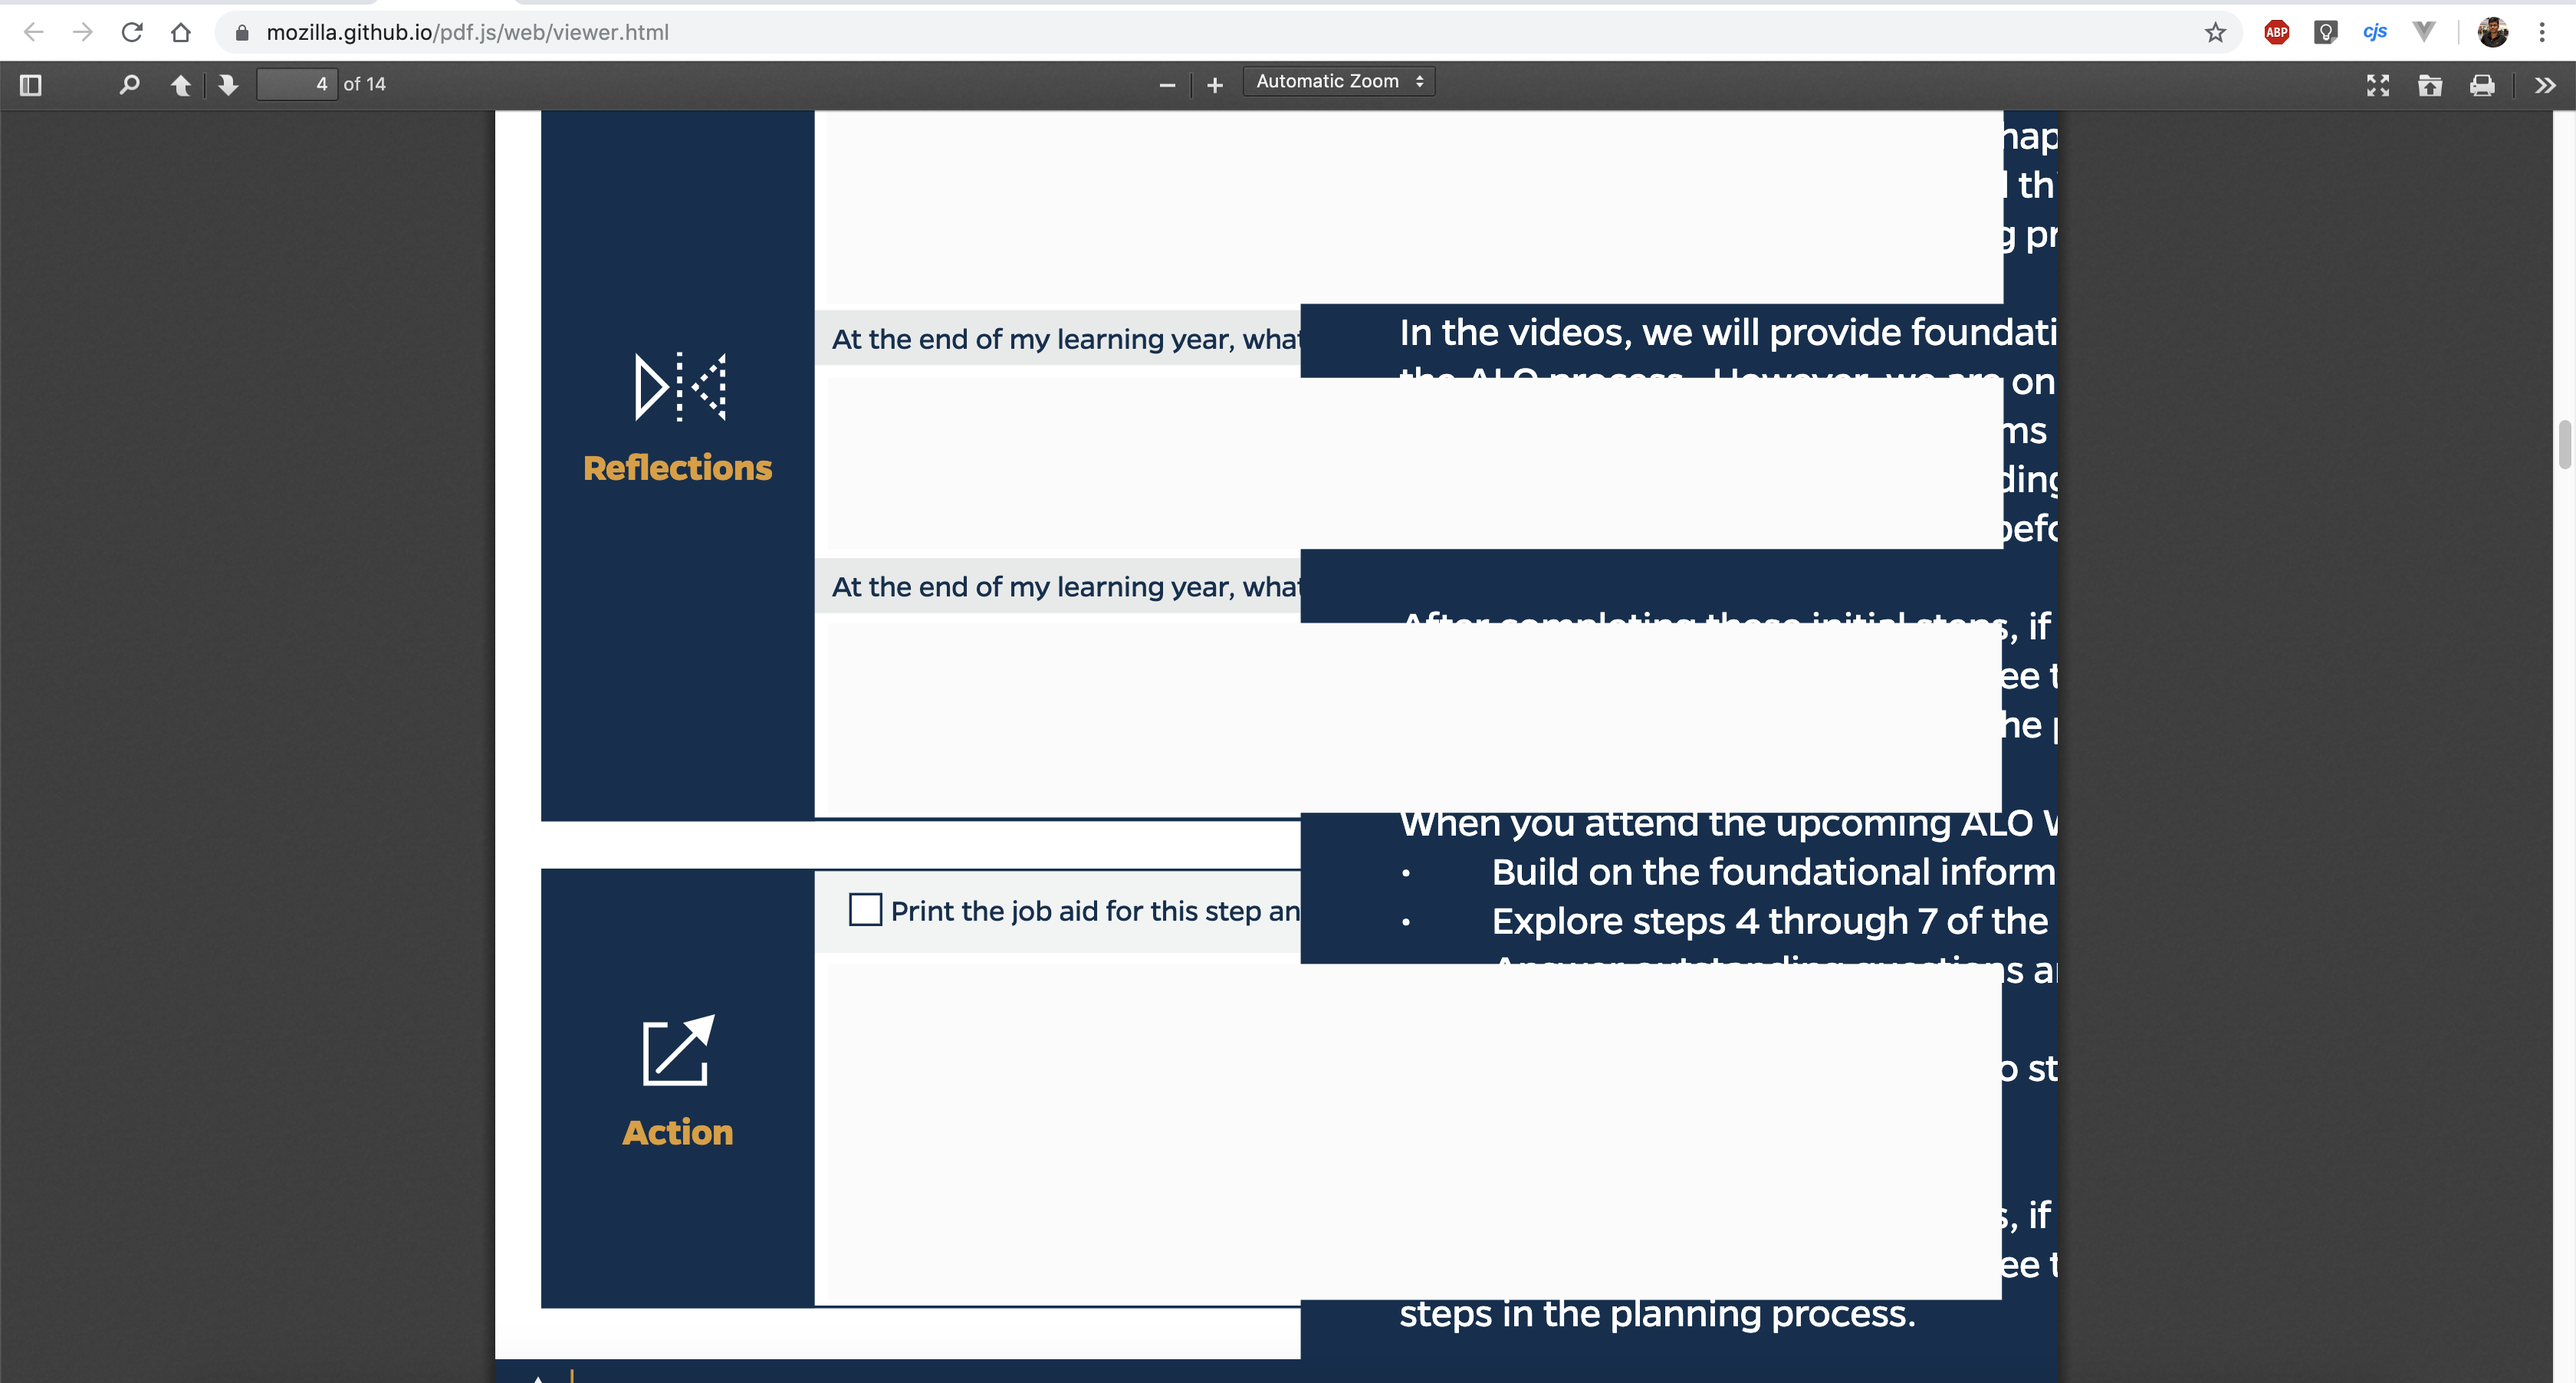The height and width of the screenshot is (1383, 2576).
Task: Go to the previous page
Action: [x=181, y=85]
